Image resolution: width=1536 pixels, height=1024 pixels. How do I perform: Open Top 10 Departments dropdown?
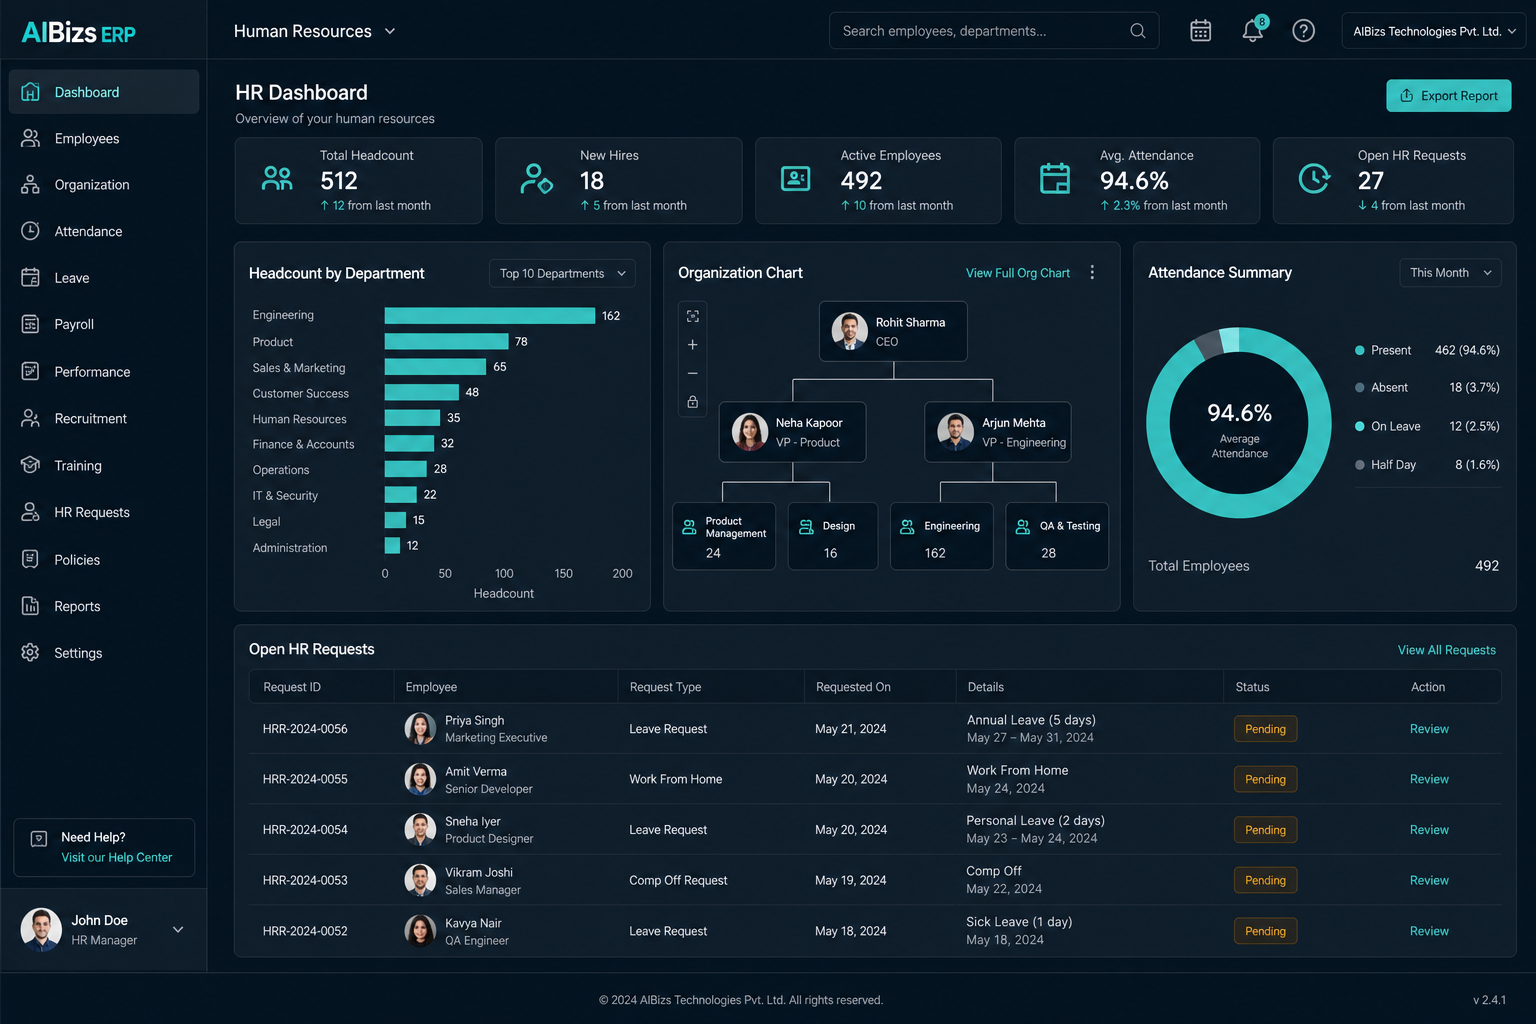[562, 273]
